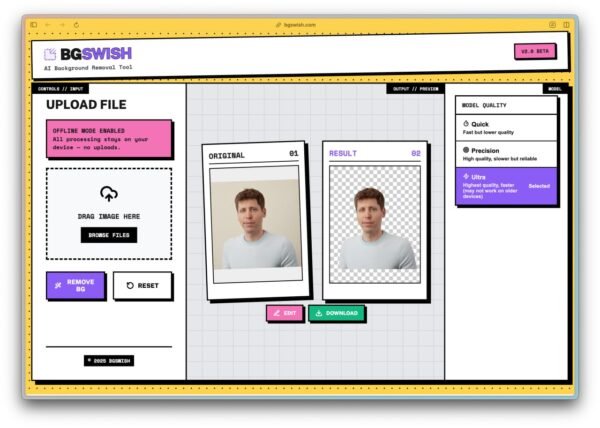600x428 pixels.
Task: Open the pink Edit button
Action: pyautogui.click(x=285, y=313)
